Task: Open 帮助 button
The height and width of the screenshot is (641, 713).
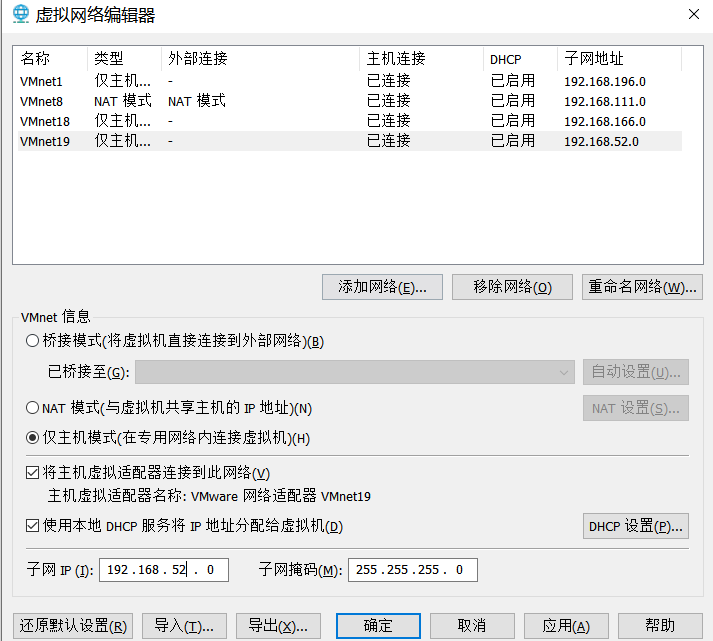Action: coord(660,626)
